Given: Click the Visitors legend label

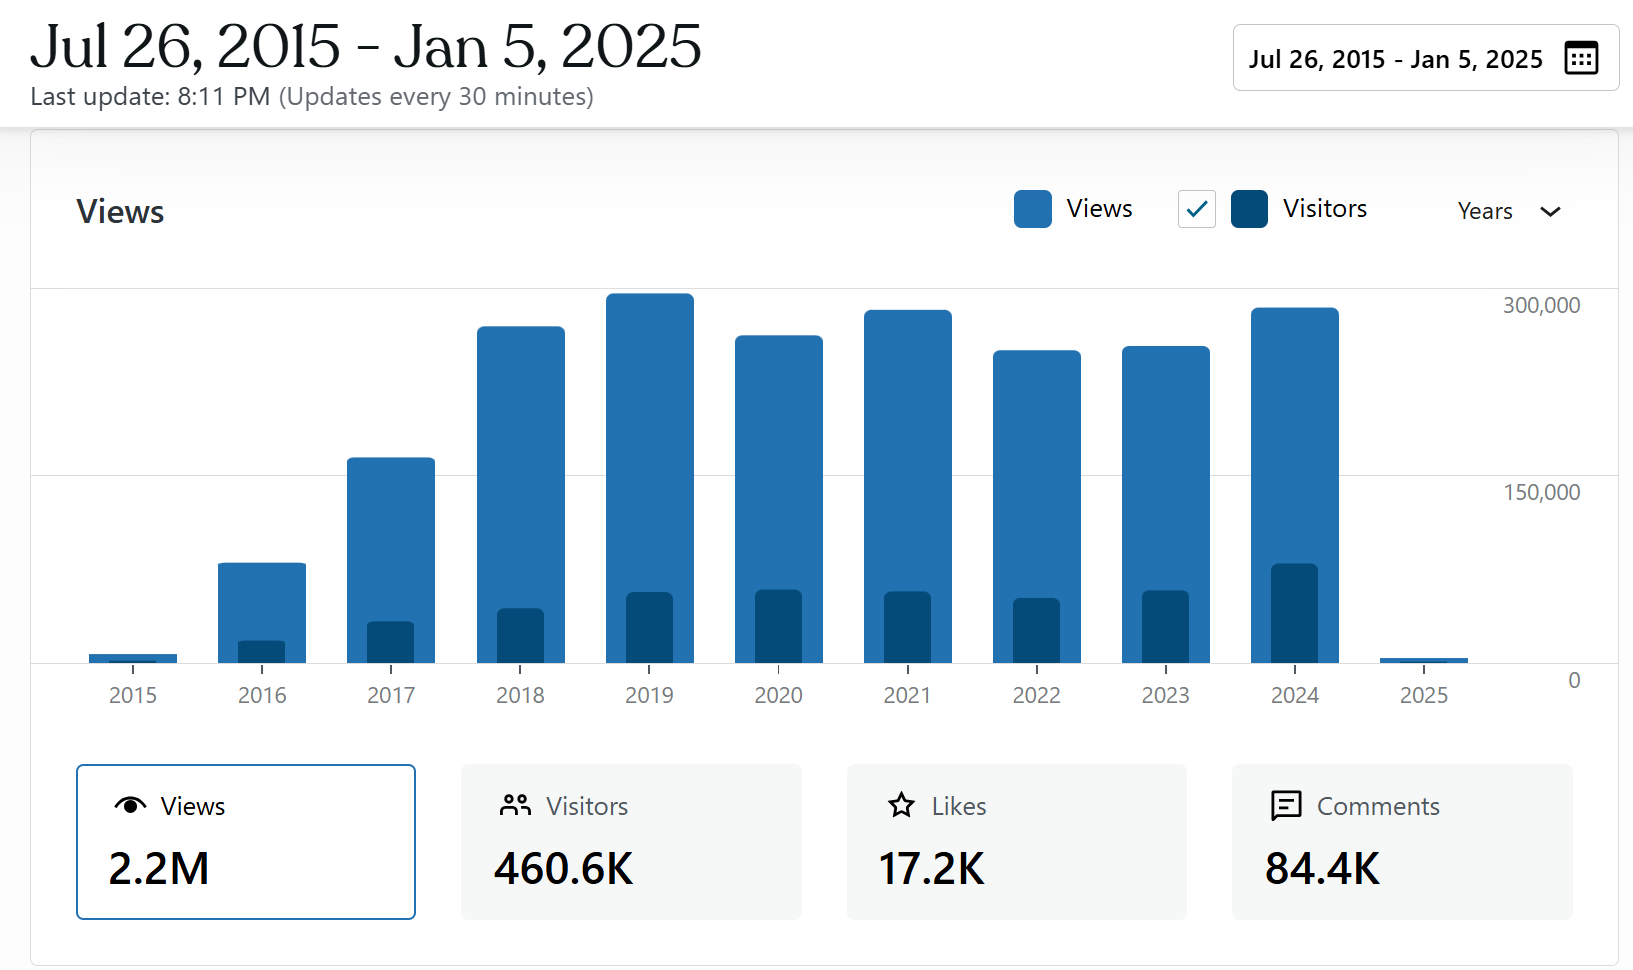Looking at the screenshot, I should 1324,209.
